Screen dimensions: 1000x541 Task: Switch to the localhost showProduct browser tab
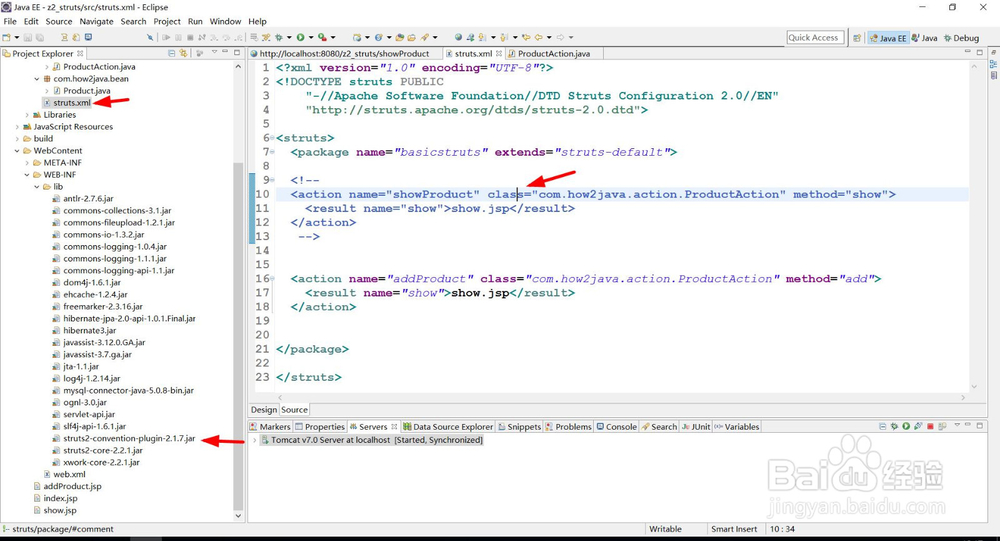[344, 54]
